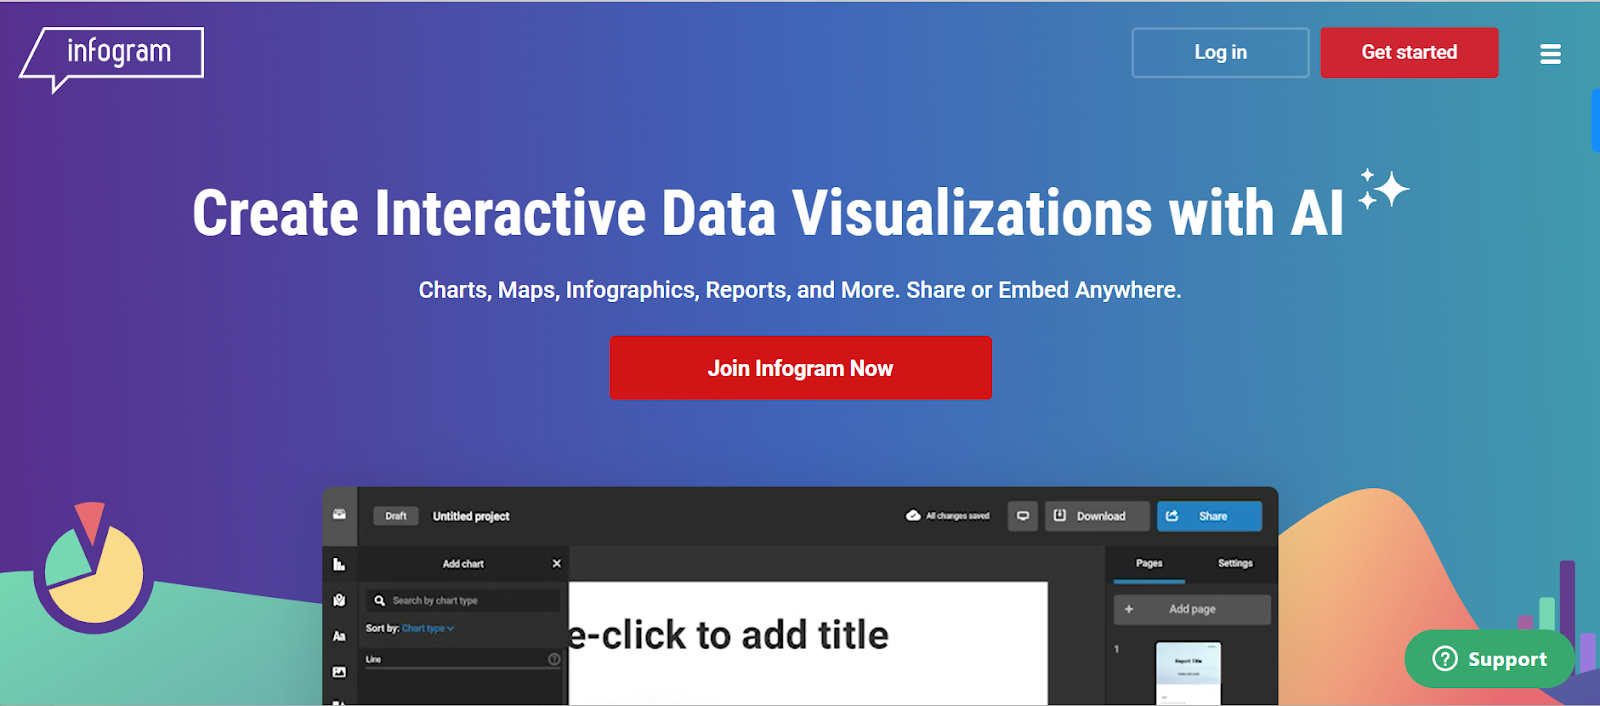Click the Infogram logo
This screenshot has height=706, width=1600.
click(x=111, y=59)
